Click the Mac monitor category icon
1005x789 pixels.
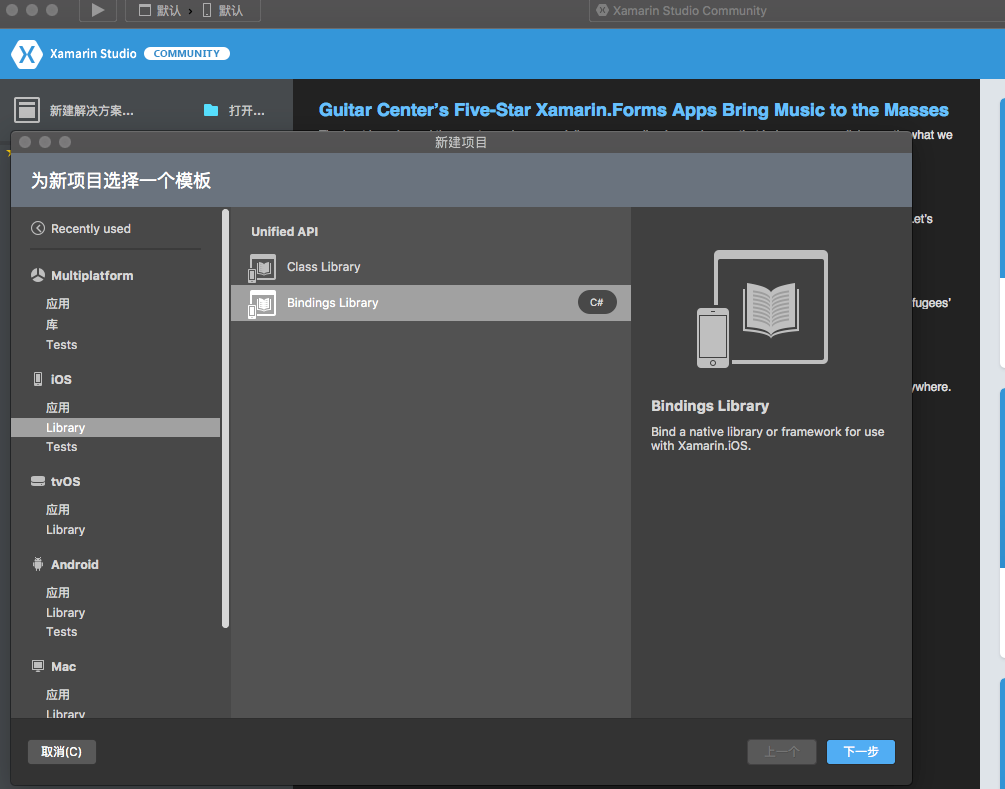(x=38, y=666)
